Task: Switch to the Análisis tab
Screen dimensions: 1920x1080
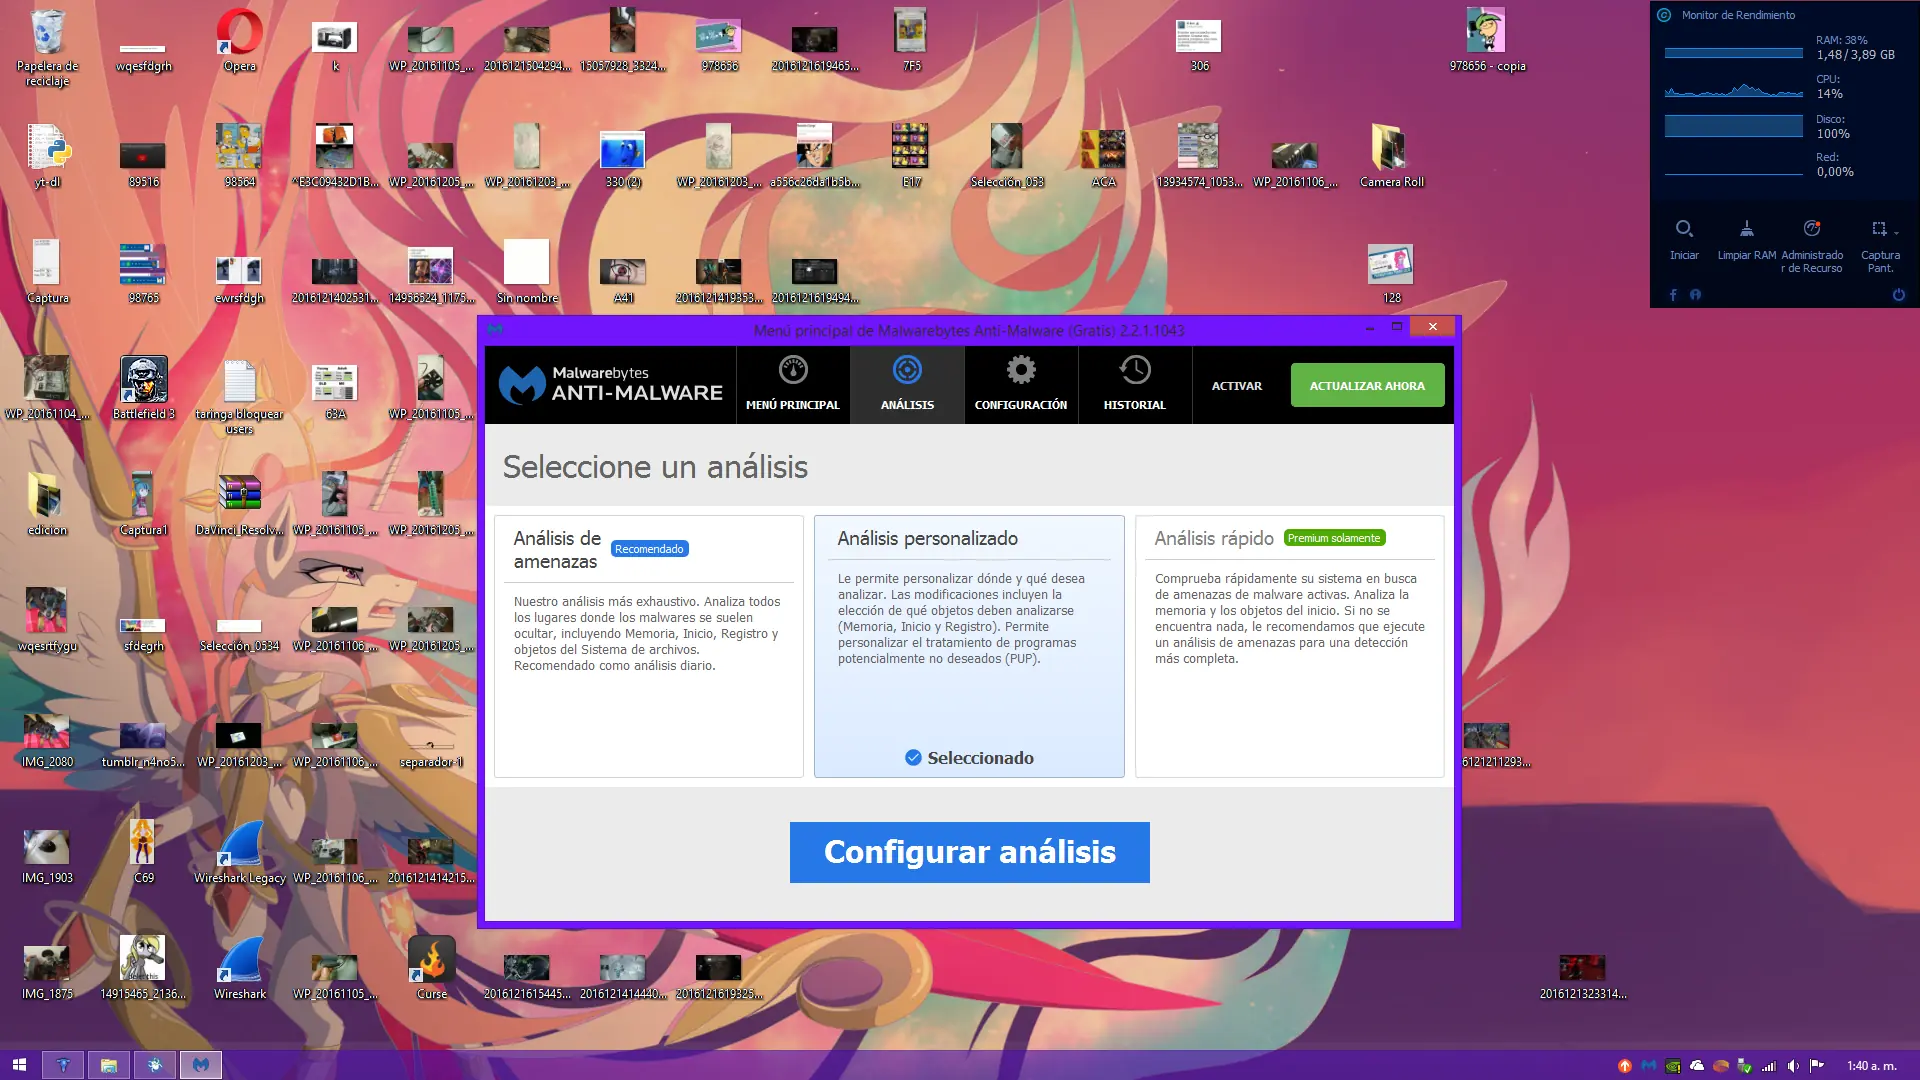Action: coord(907,385)
